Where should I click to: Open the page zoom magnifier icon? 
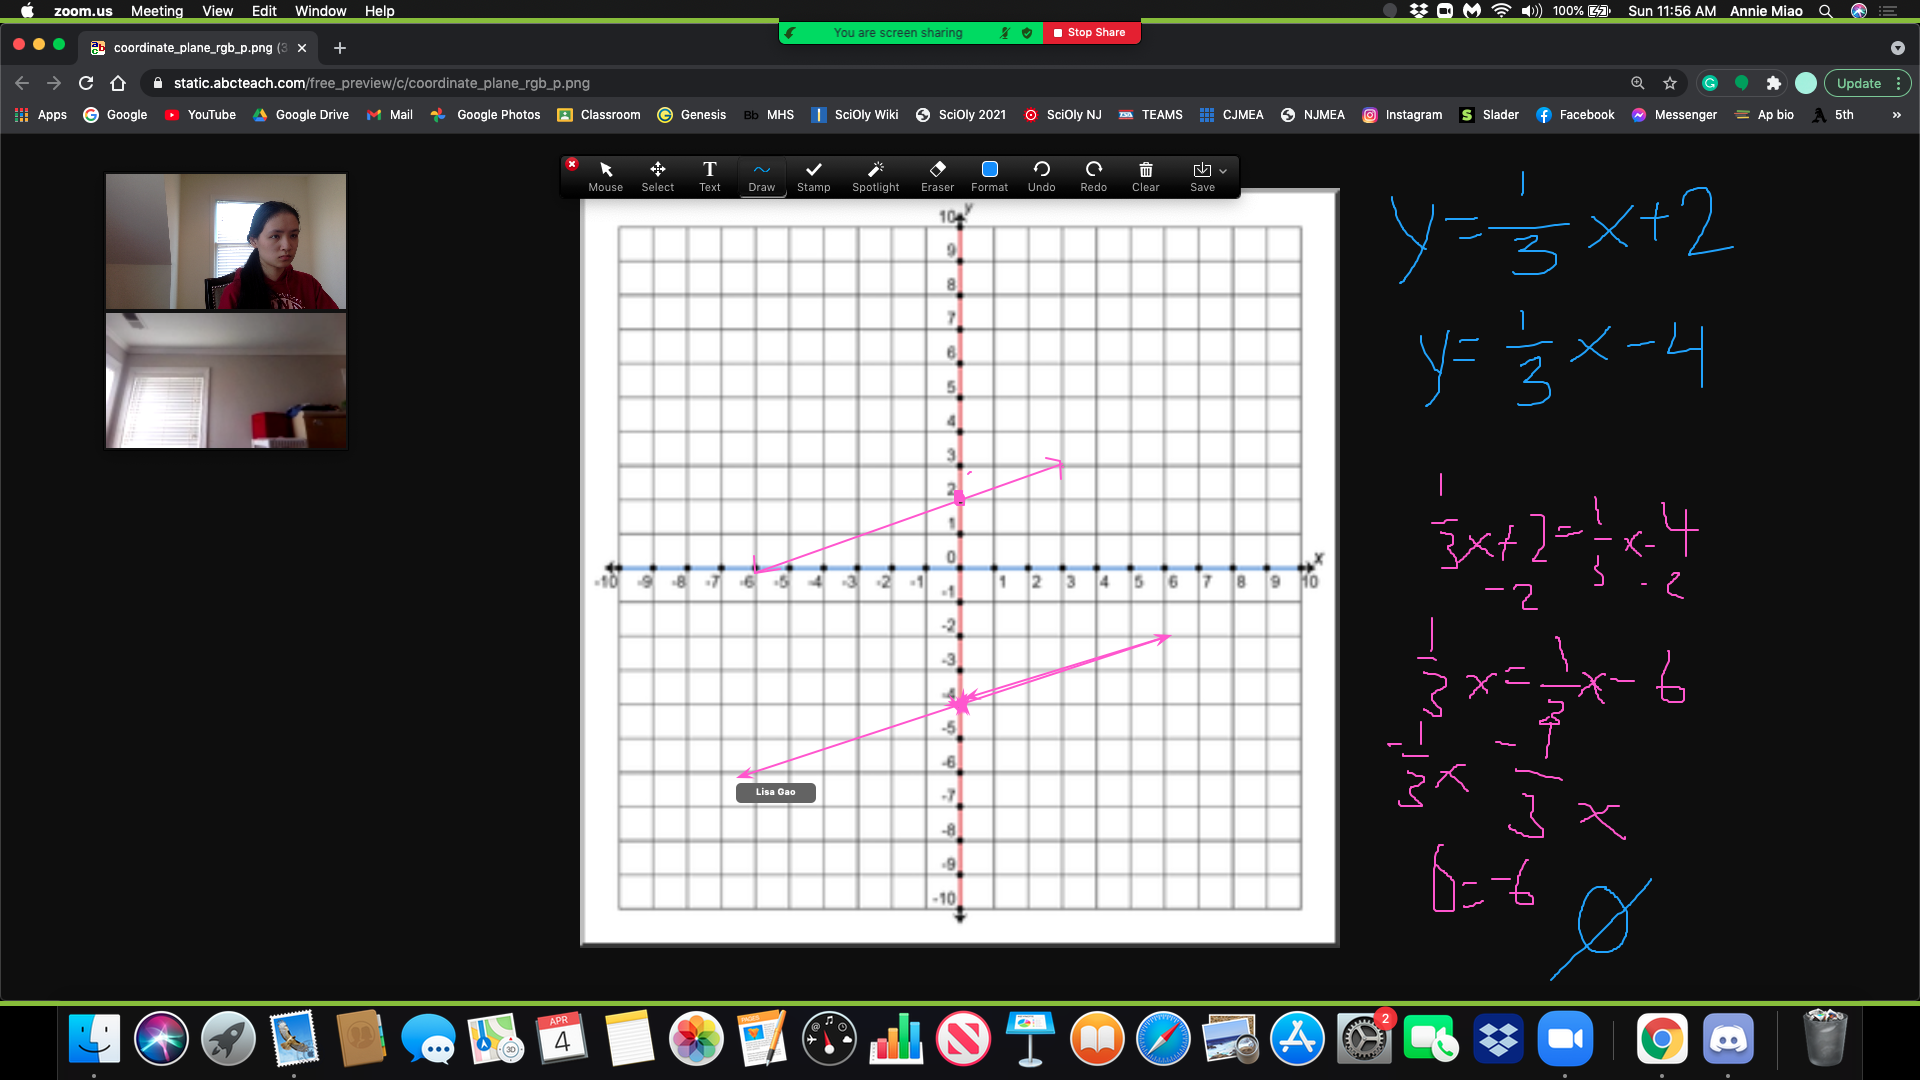1637,83
